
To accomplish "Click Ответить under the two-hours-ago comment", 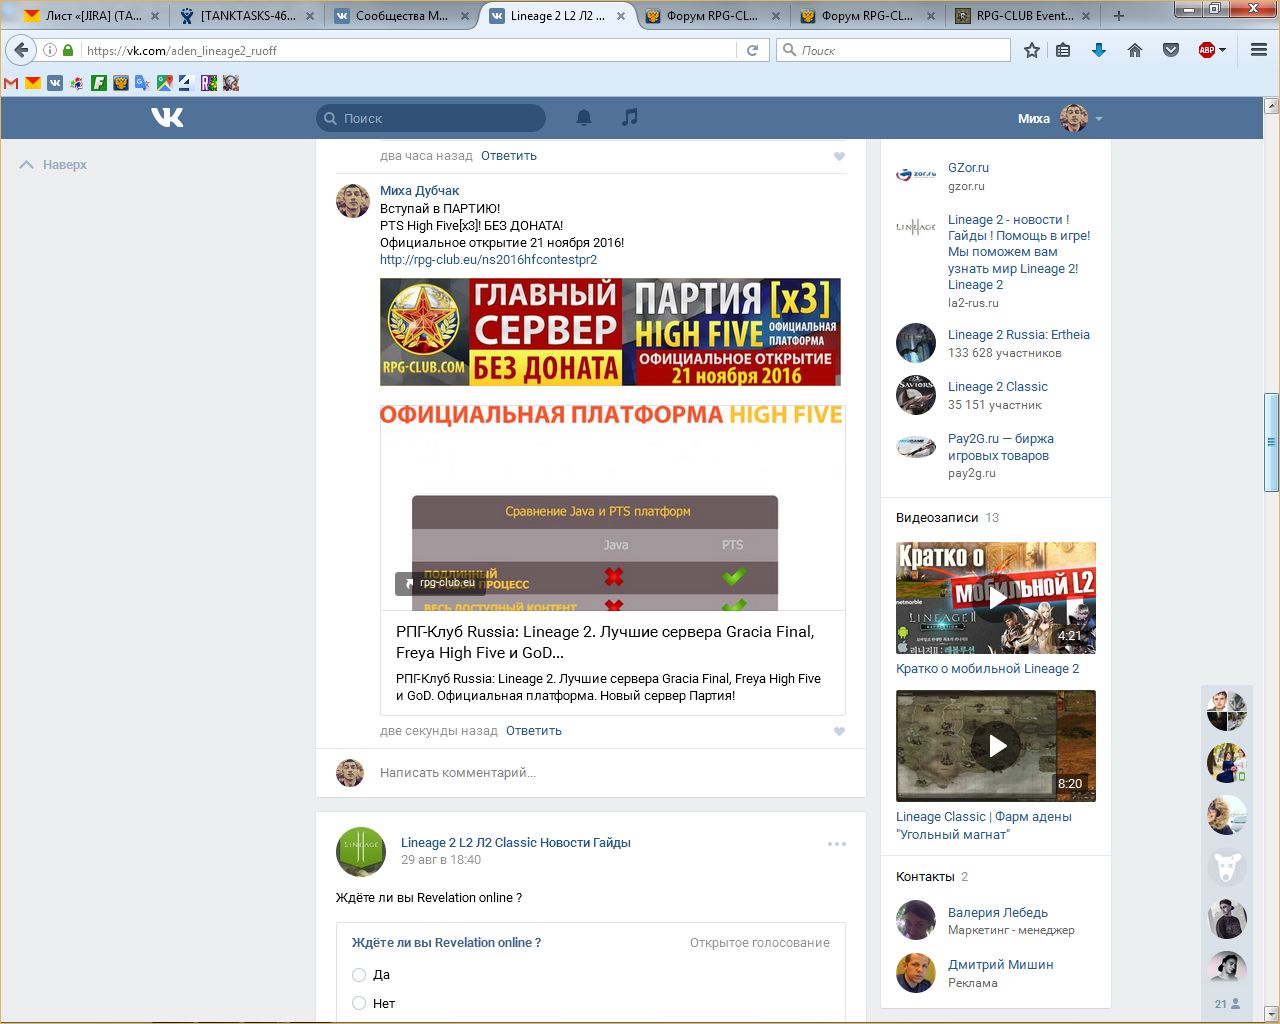I will (x=509, y=156).
